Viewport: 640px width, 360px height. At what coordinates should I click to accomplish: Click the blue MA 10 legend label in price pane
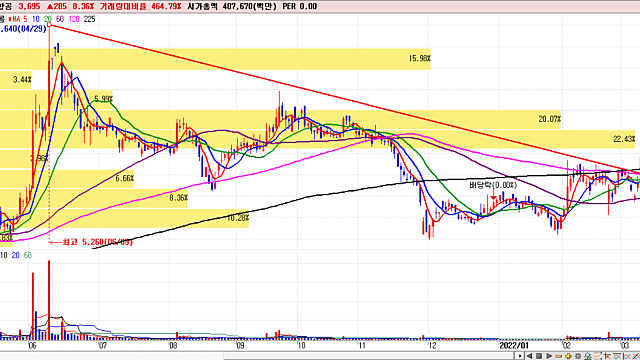point(36,19)
